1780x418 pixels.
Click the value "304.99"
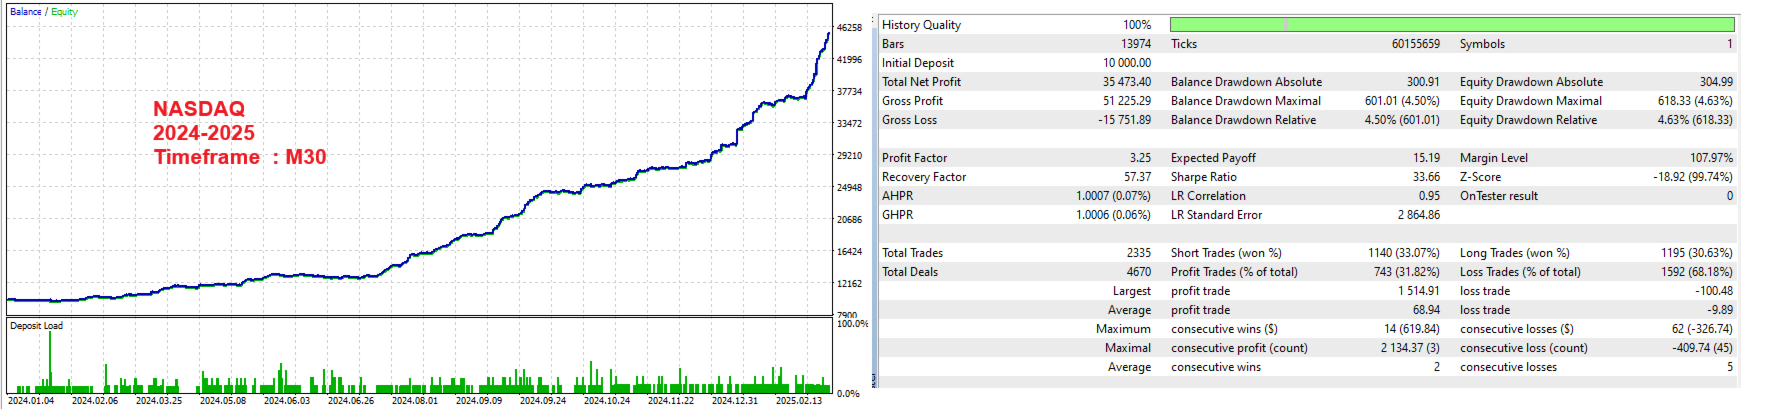click(1716, 82)
